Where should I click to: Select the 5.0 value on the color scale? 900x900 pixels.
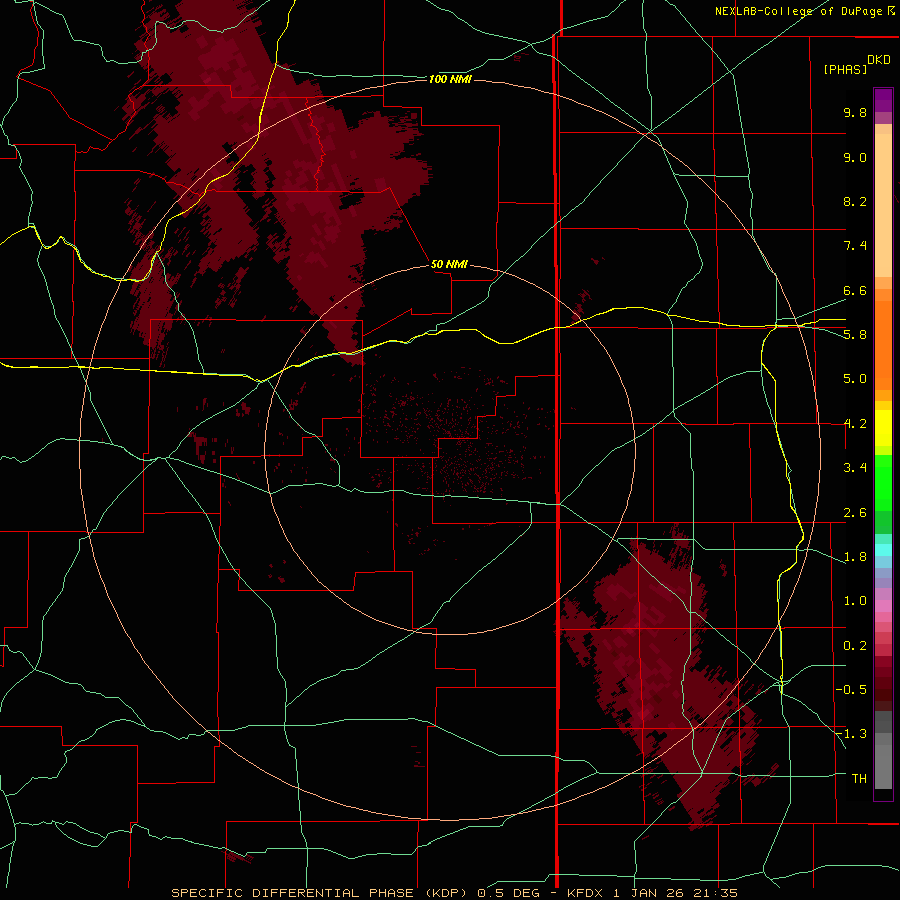(855, 379)
